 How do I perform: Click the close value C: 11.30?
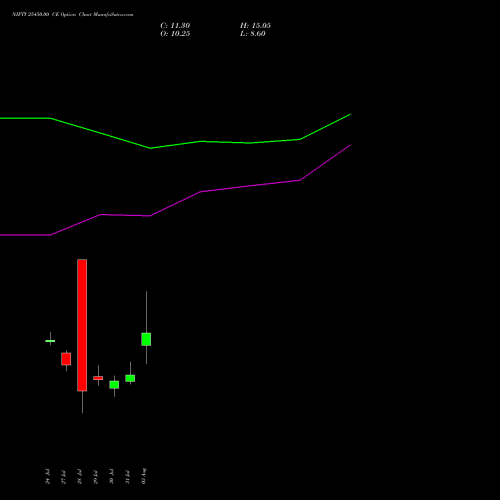point(175,26)
